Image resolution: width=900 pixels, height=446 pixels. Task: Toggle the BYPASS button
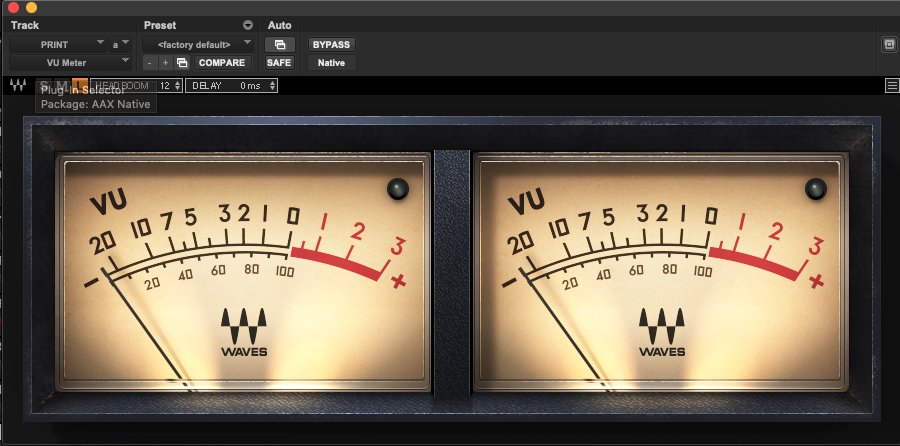click(332, 45)
